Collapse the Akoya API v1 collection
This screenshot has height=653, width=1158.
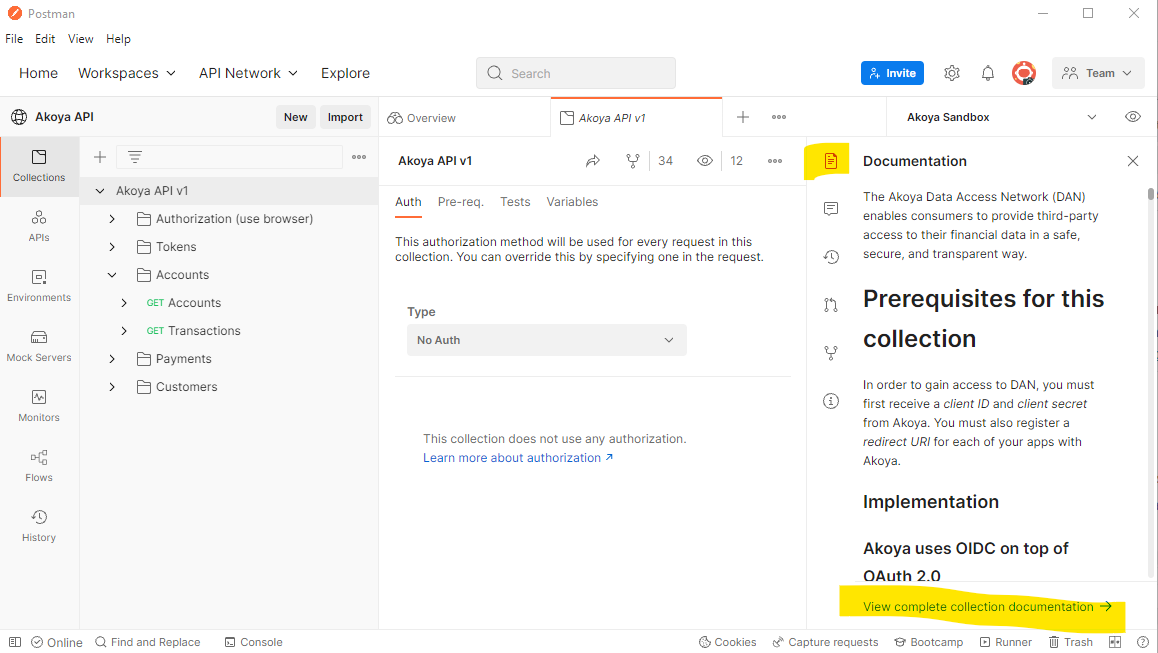click(x=100, y=191)
